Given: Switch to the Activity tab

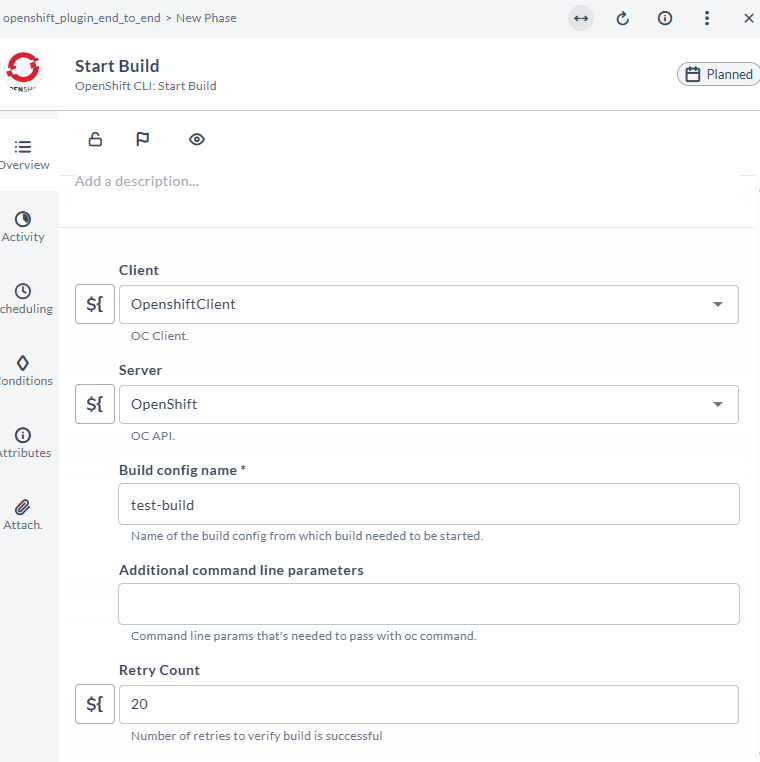Looking at the screenshot, I should (x=23, y=227).
